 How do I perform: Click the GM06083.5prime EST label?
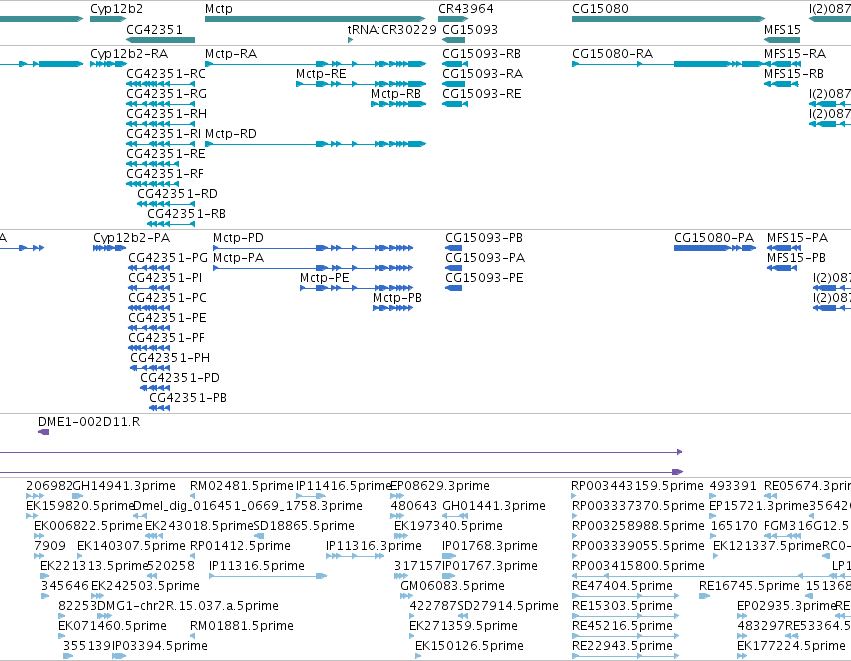[452, 586]
